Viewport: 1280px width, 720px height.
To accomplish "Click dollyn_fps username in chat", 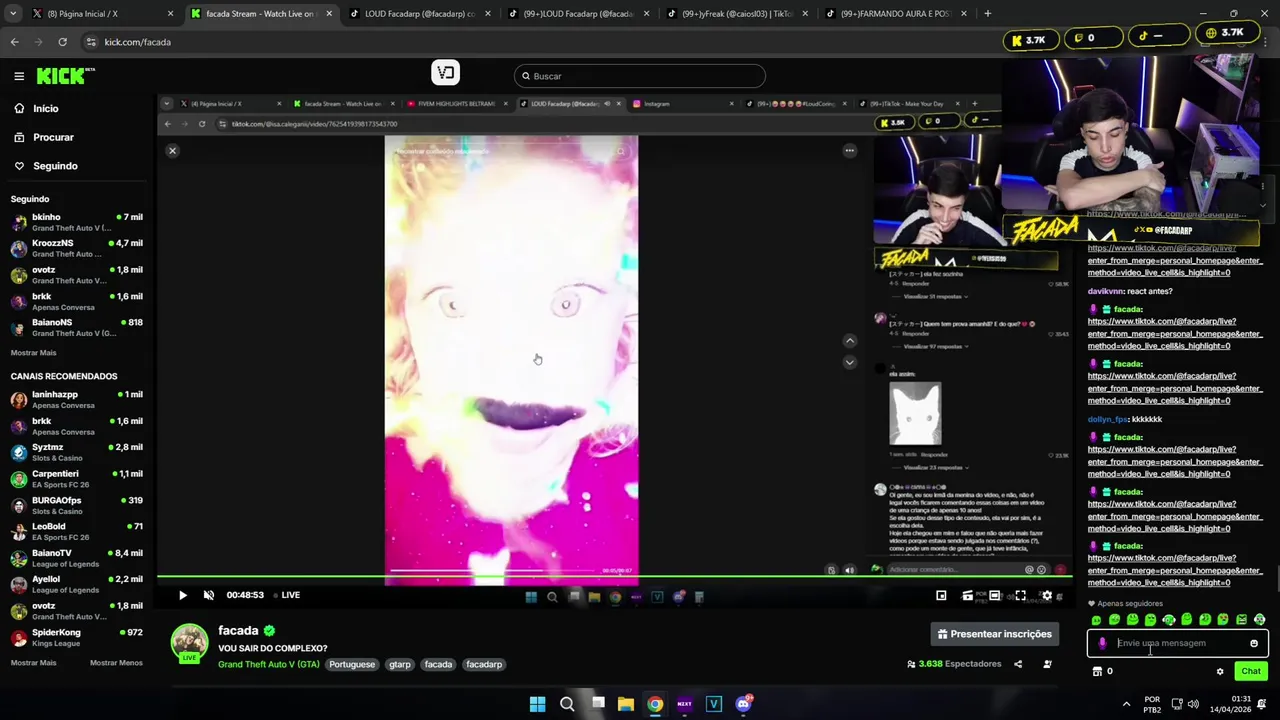I will coord(1108,419).
